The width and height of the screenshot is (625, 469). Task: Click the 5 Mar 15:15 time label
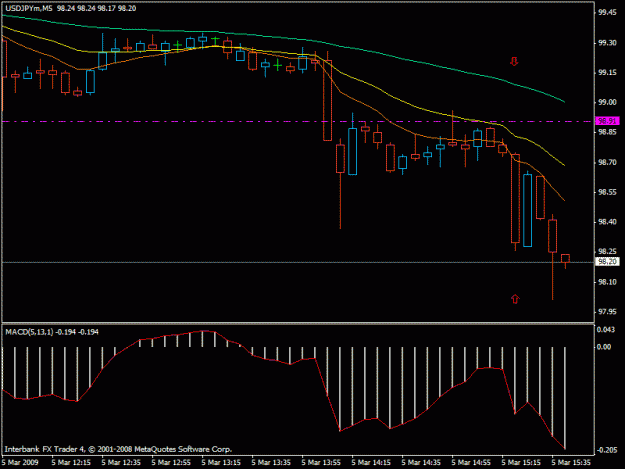pyautogui.click(x=521, y=462)
